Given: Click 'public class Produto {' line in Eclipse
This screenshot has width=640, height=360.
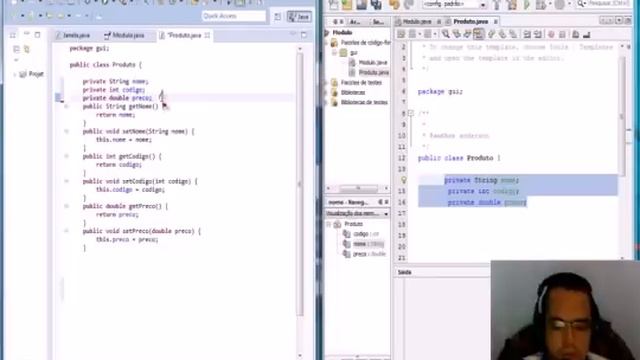Looking at the screenshot, I should click(x=106, y=65).
